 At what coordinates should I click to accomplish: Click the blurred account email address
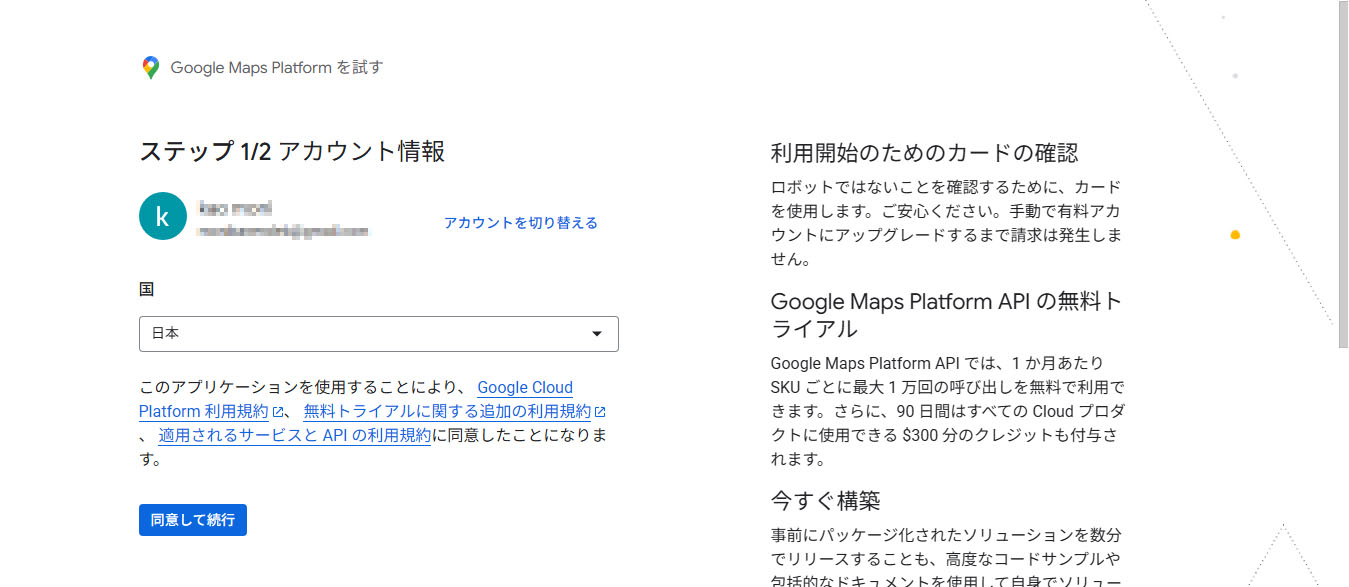tap(283, 231)
